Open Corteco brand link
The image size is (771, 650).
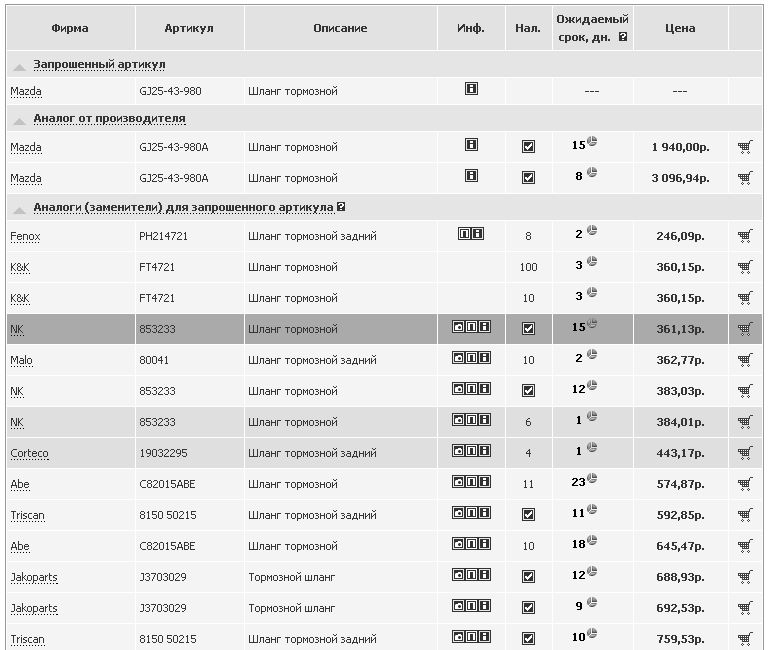30,453
